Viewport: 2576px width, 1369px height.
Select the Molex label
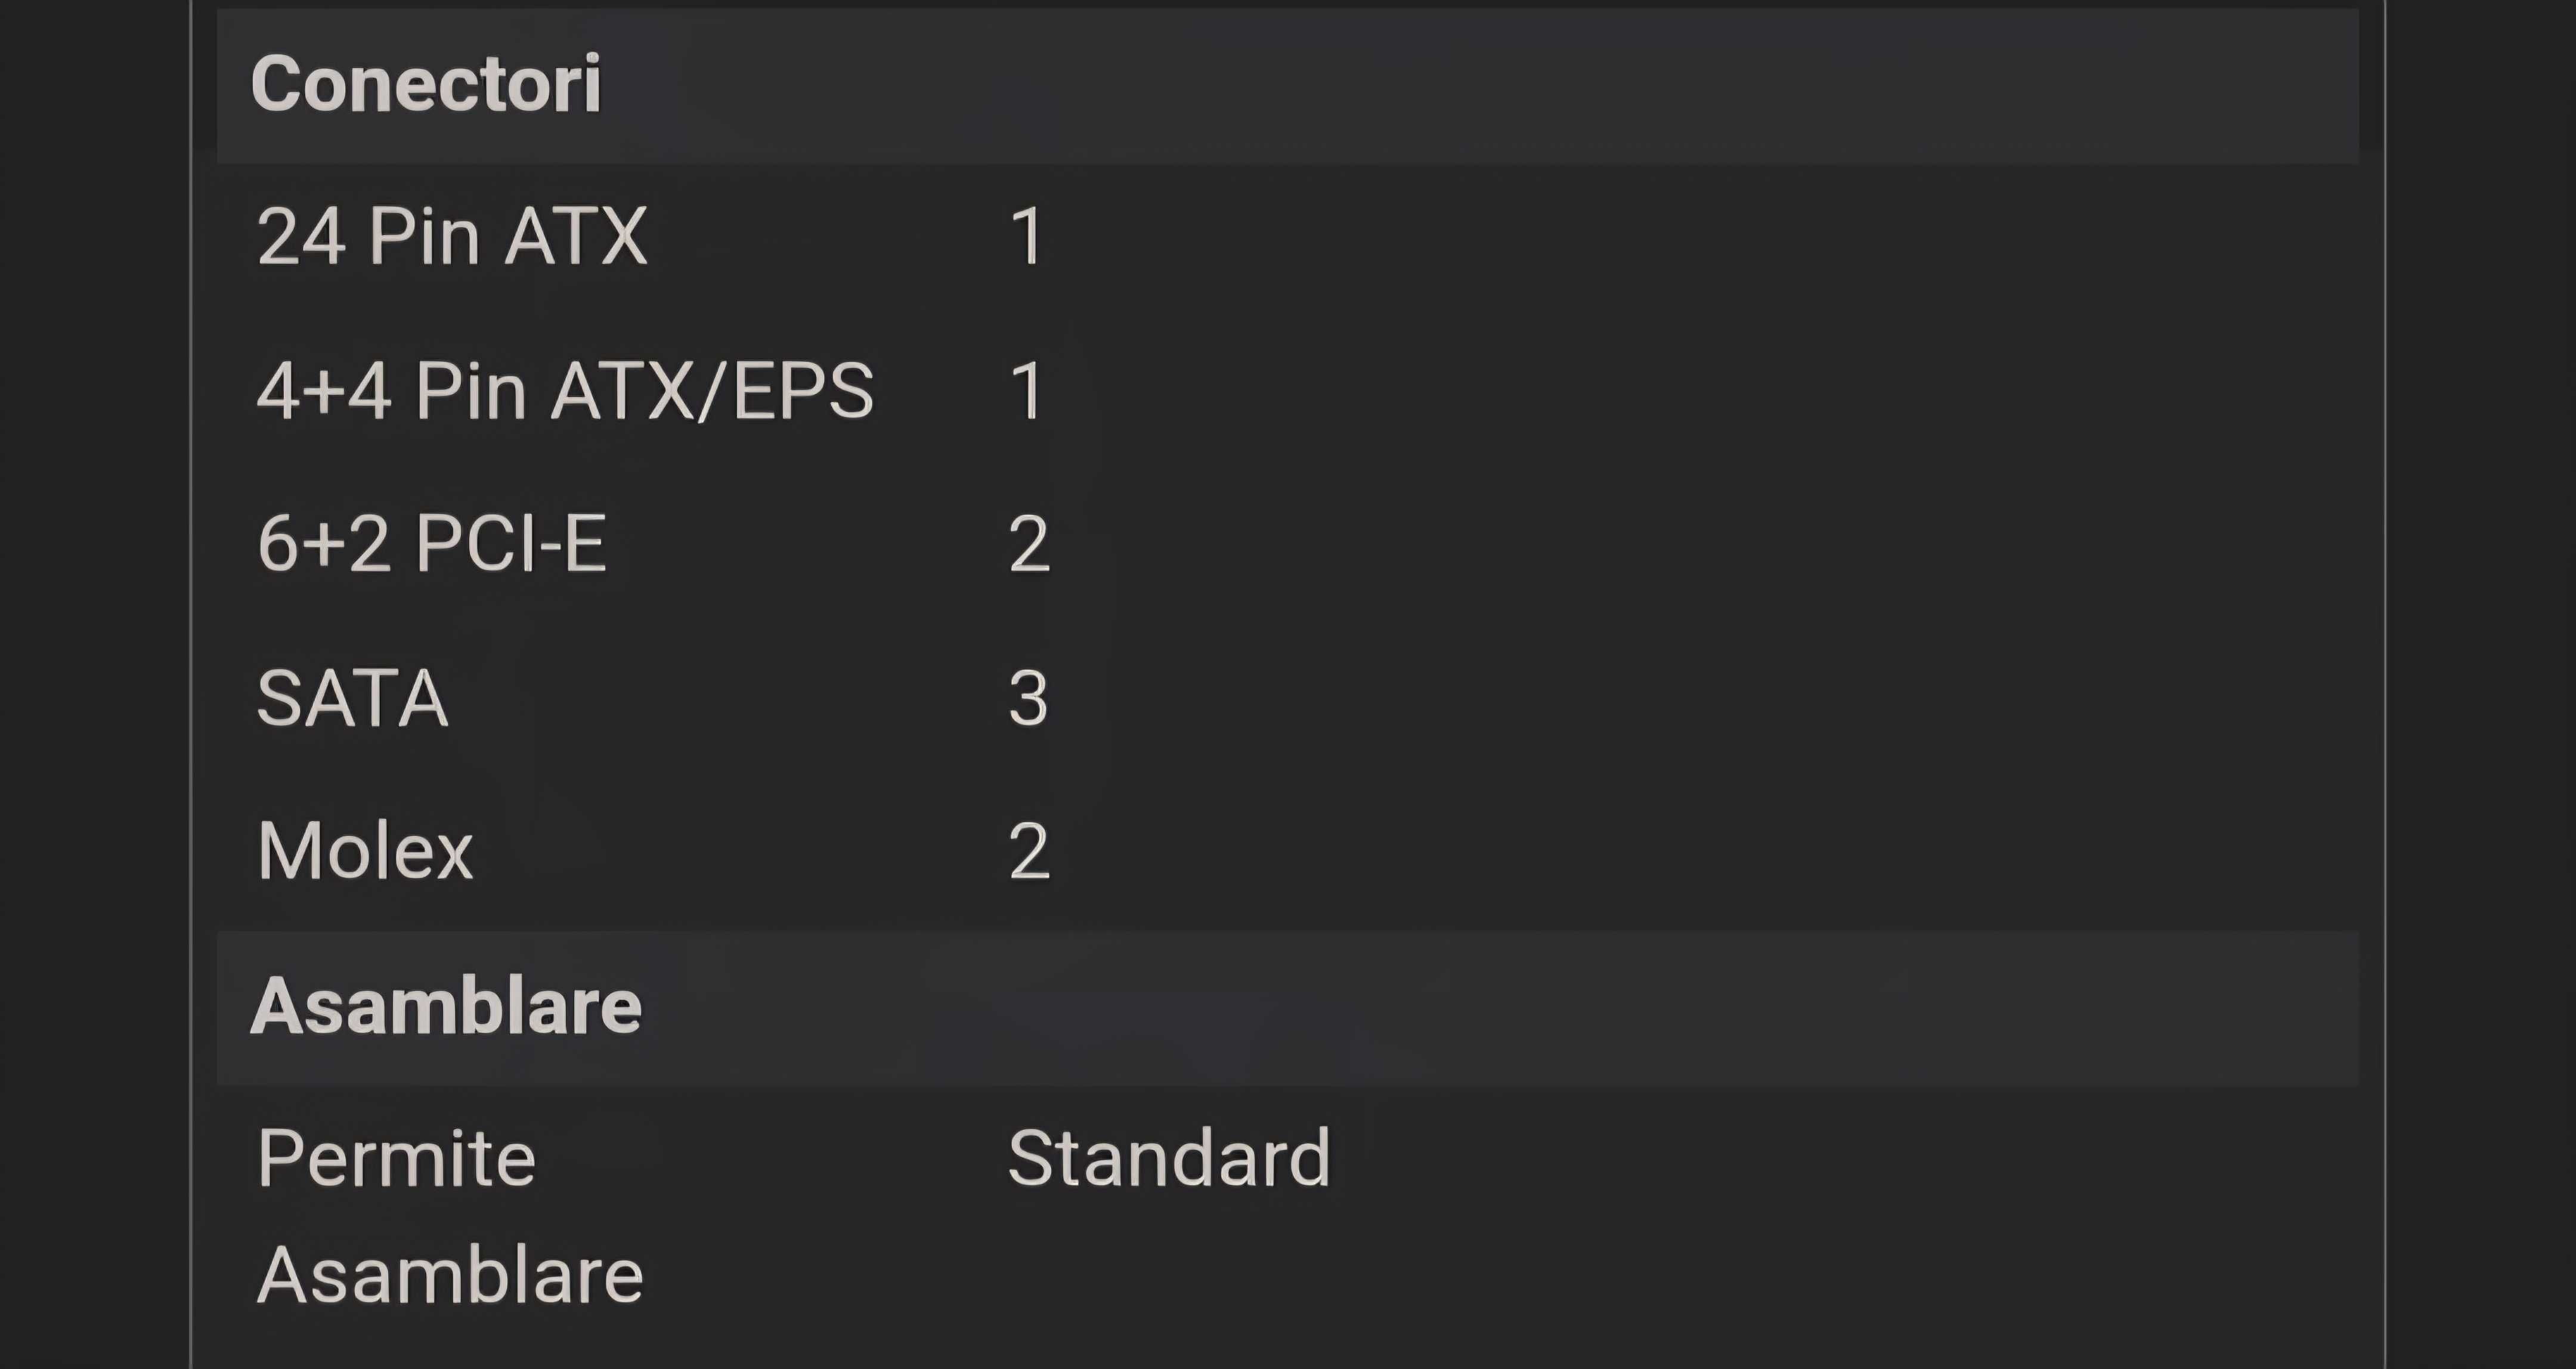(x=365, y=851)
